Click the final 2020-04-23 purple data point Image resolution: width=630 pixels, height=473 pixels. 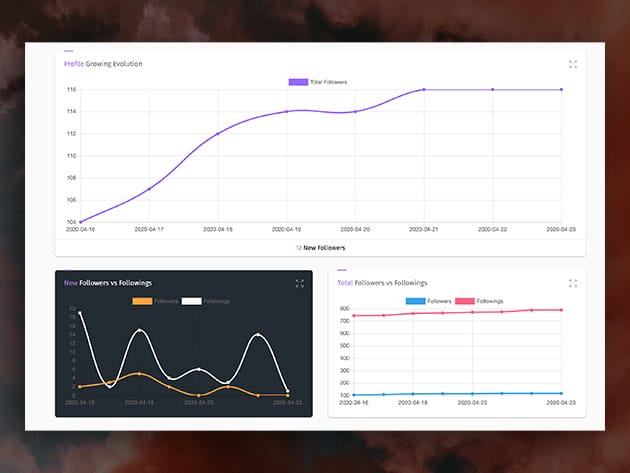point(561,90)
